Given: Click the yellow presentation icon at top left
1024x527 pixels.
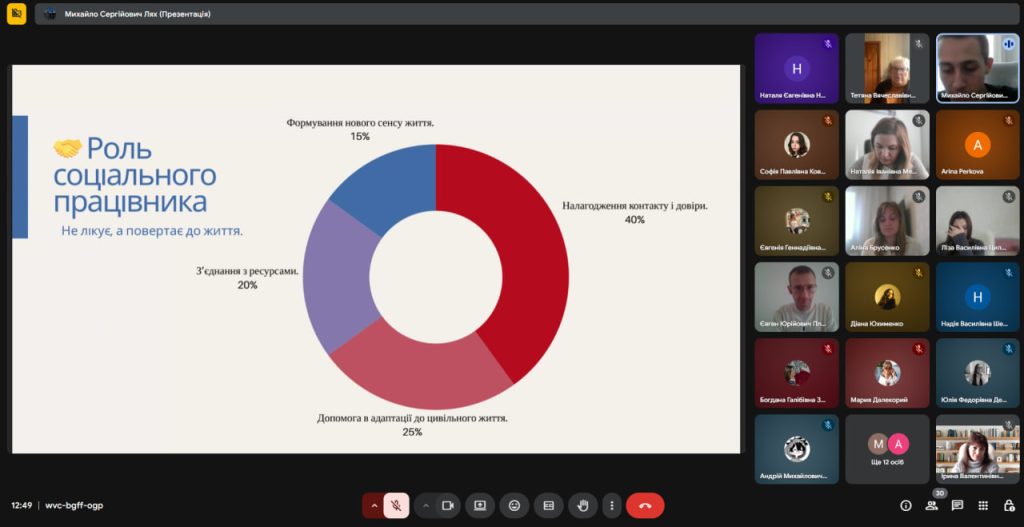Looking at the screenshot, I should tap(16, 14).
